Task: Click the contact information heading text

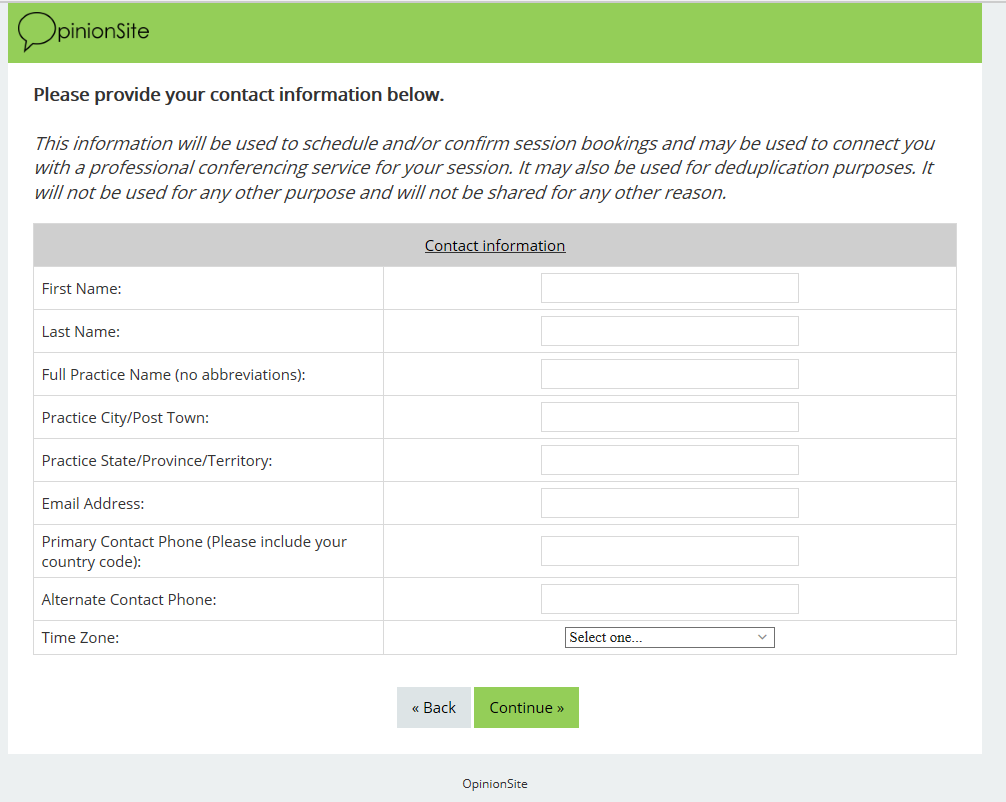Action: (x=238, y=95)
